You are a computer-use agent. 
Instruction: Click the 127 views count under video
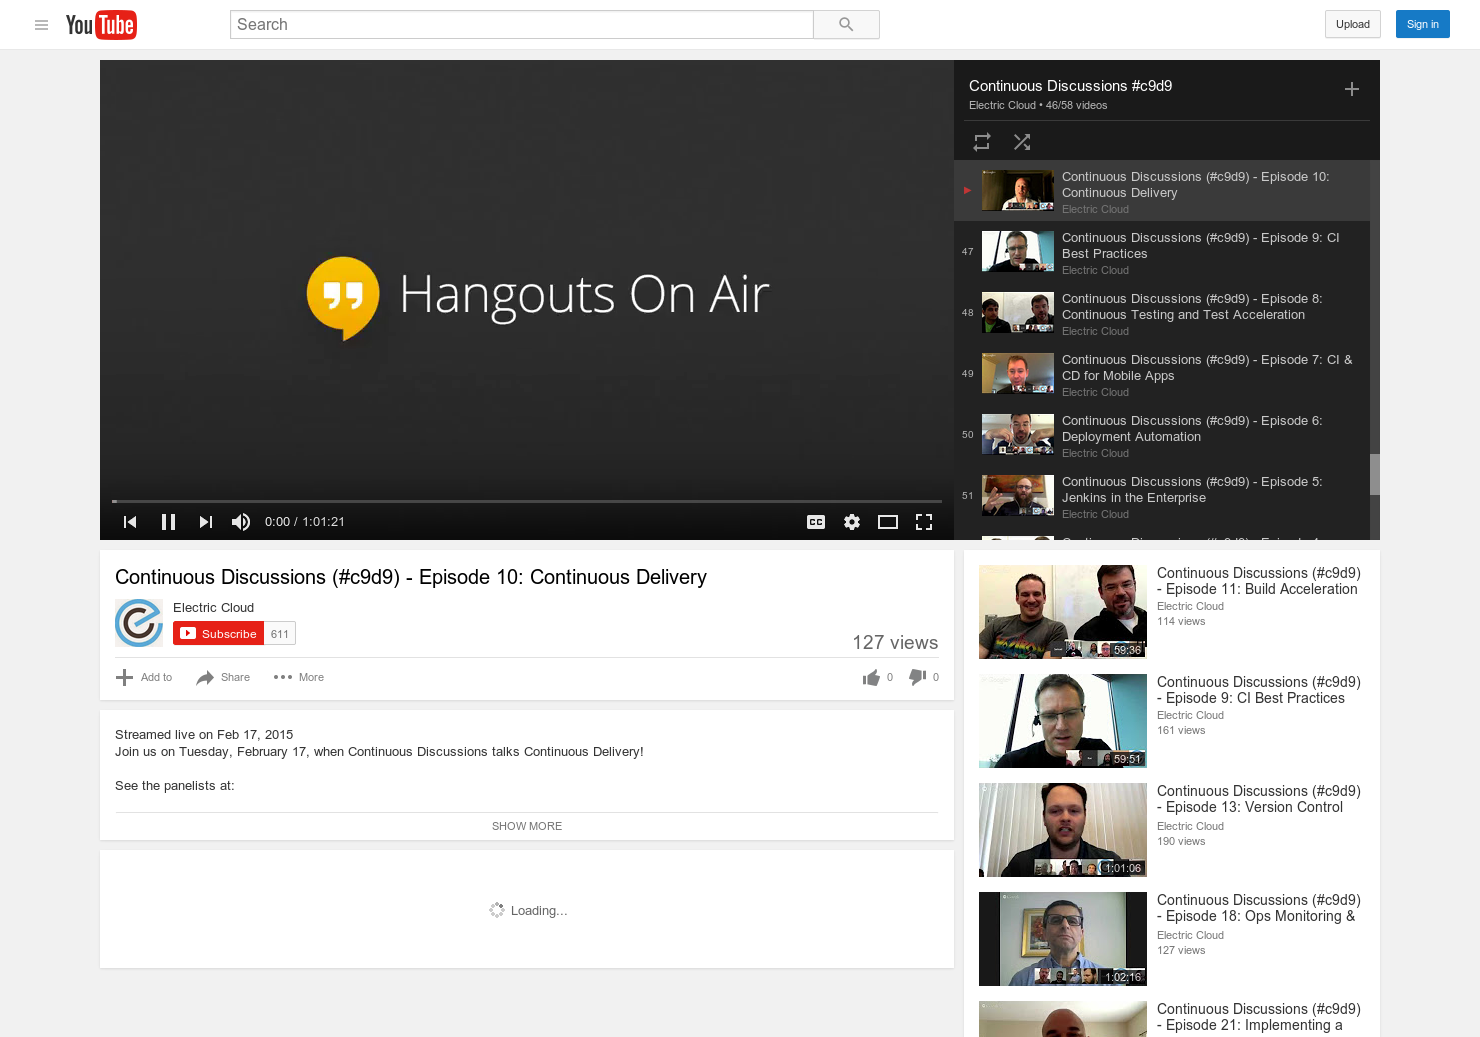click(x=895, y=643)
